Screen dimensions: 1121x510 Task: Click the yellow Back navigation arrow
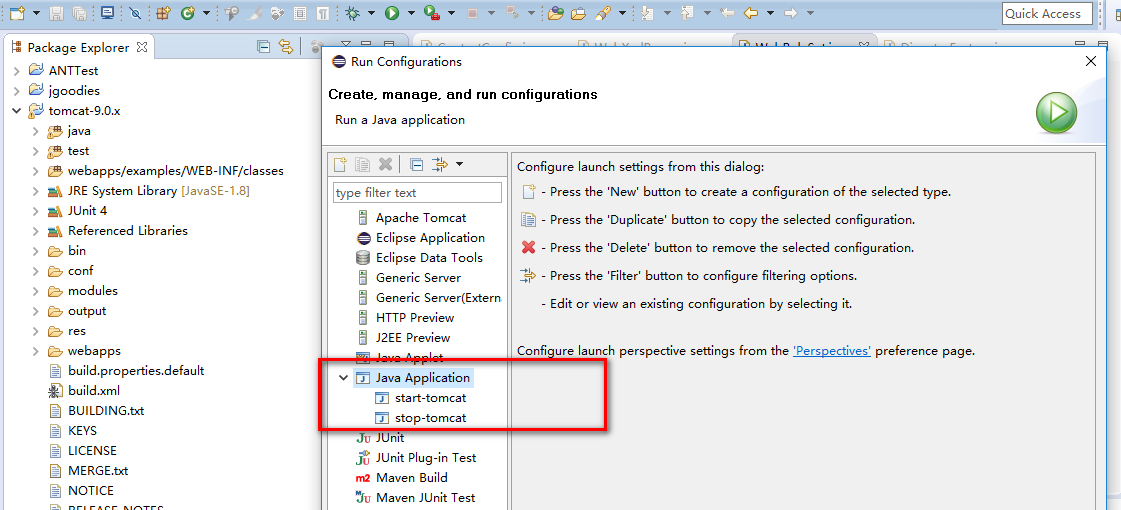click(x=751, y=12)
